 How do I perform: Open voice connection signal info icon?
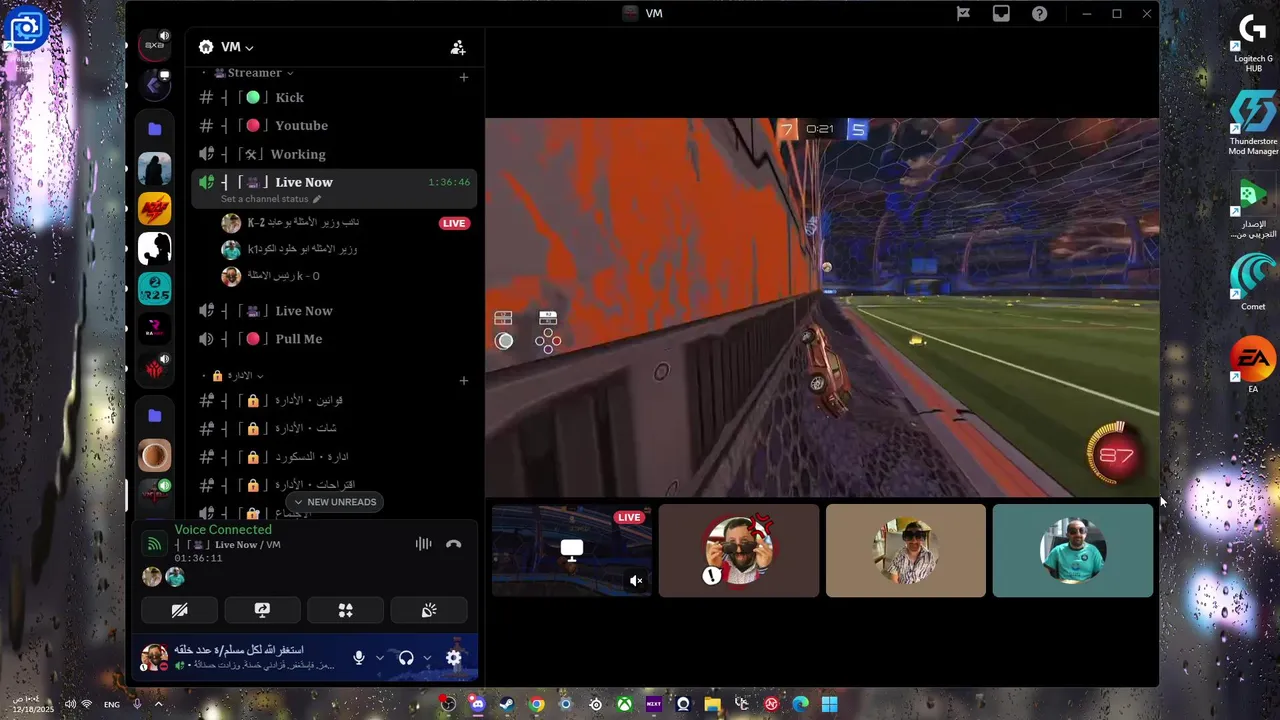154,544
